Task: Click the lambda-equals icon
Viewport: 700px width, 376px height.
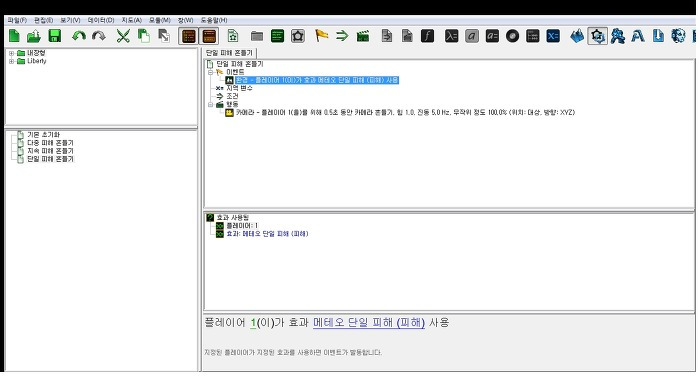Action: [x=451, y=36]
